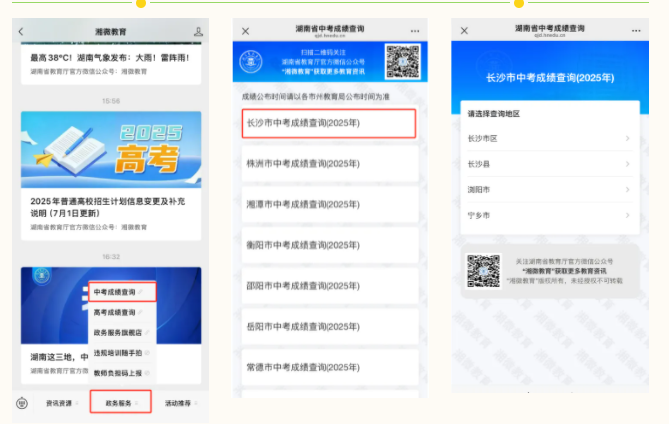Expand the 浏阳市 region row
Screen dimensions: 670x424
(547, 189)
